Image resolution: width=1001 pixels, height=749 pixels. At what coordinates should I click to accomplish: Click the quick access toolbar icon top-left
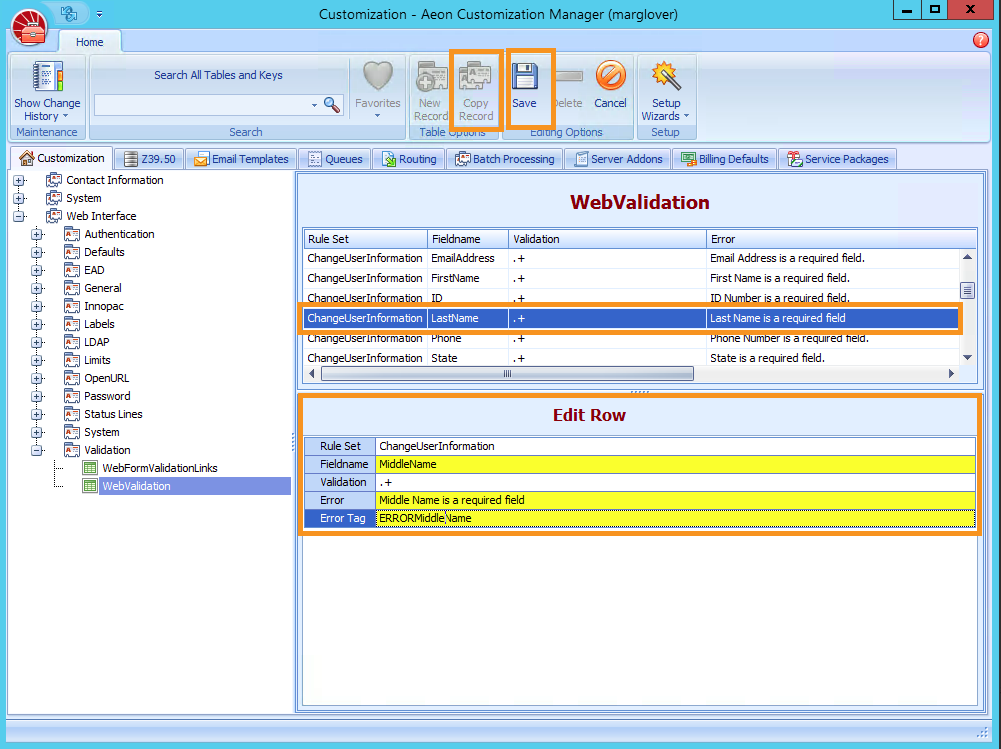(x=68, y=12)
